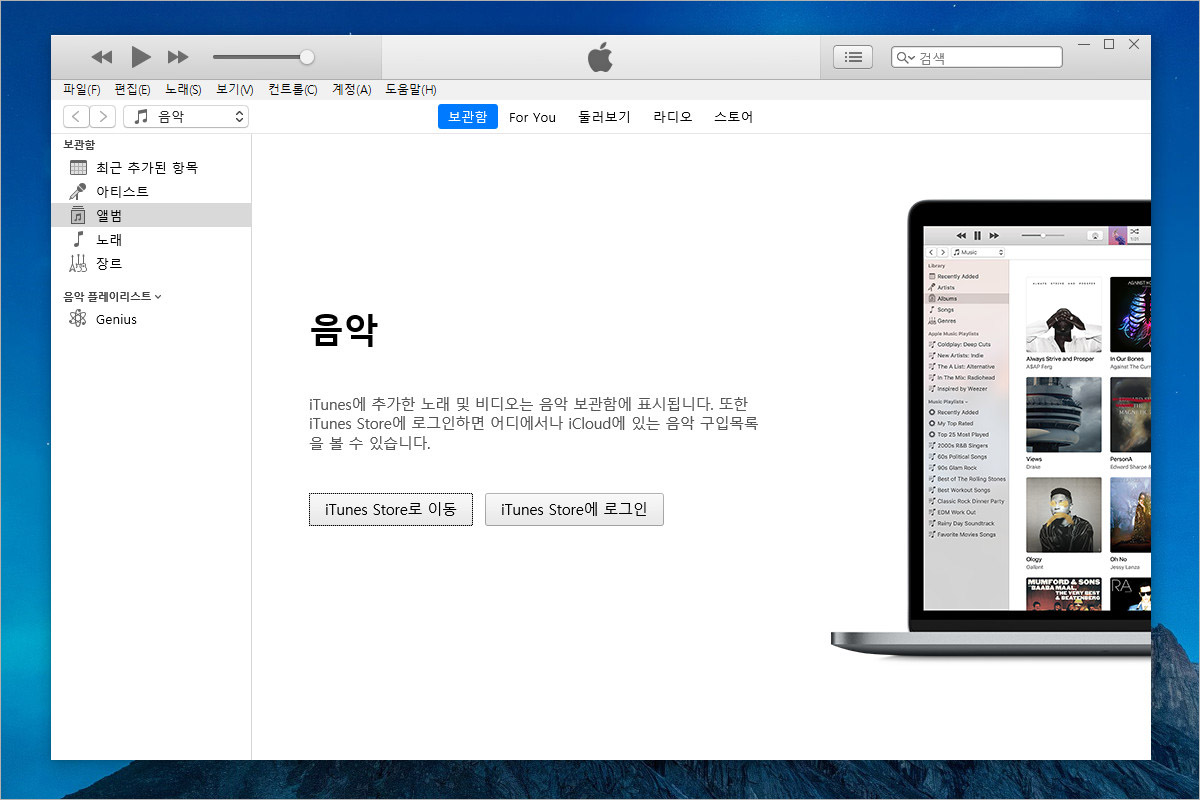Adjust the volume slider knob
This screenshot has height=800, width=1200.
point(307,57)
